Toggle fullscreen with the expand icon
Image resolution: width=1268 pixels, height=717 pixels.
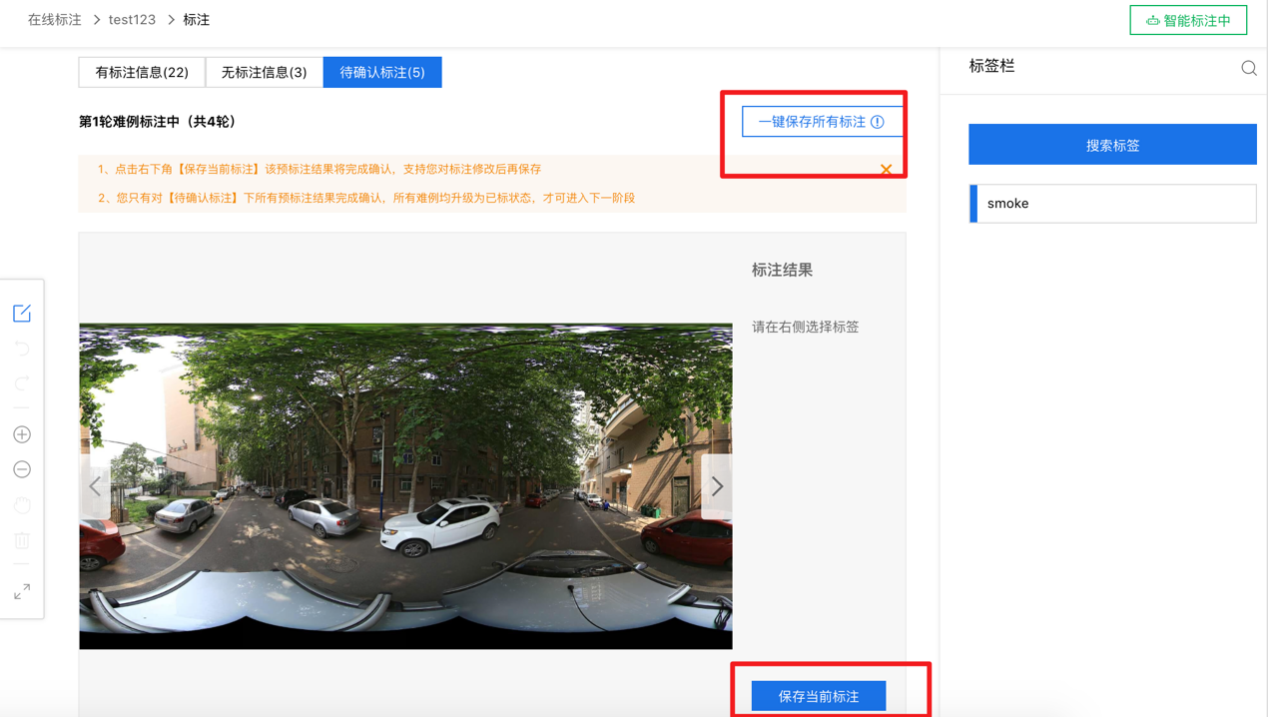coord(22,592)
